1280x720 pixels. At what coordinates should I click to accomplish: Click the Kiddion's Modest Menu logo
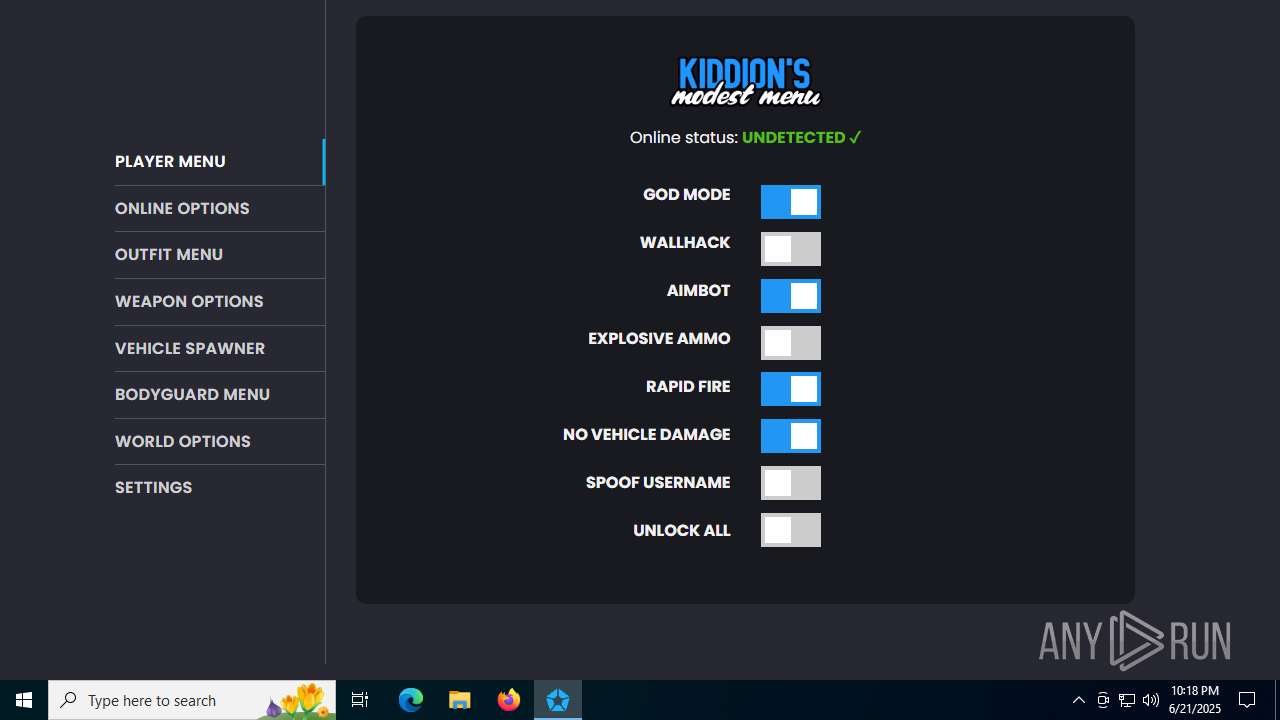tap(745, 82)
